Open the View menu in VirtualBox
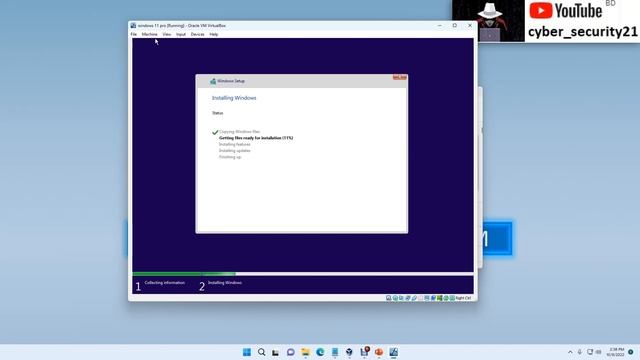Screen dimensions: 640x360 167,34
